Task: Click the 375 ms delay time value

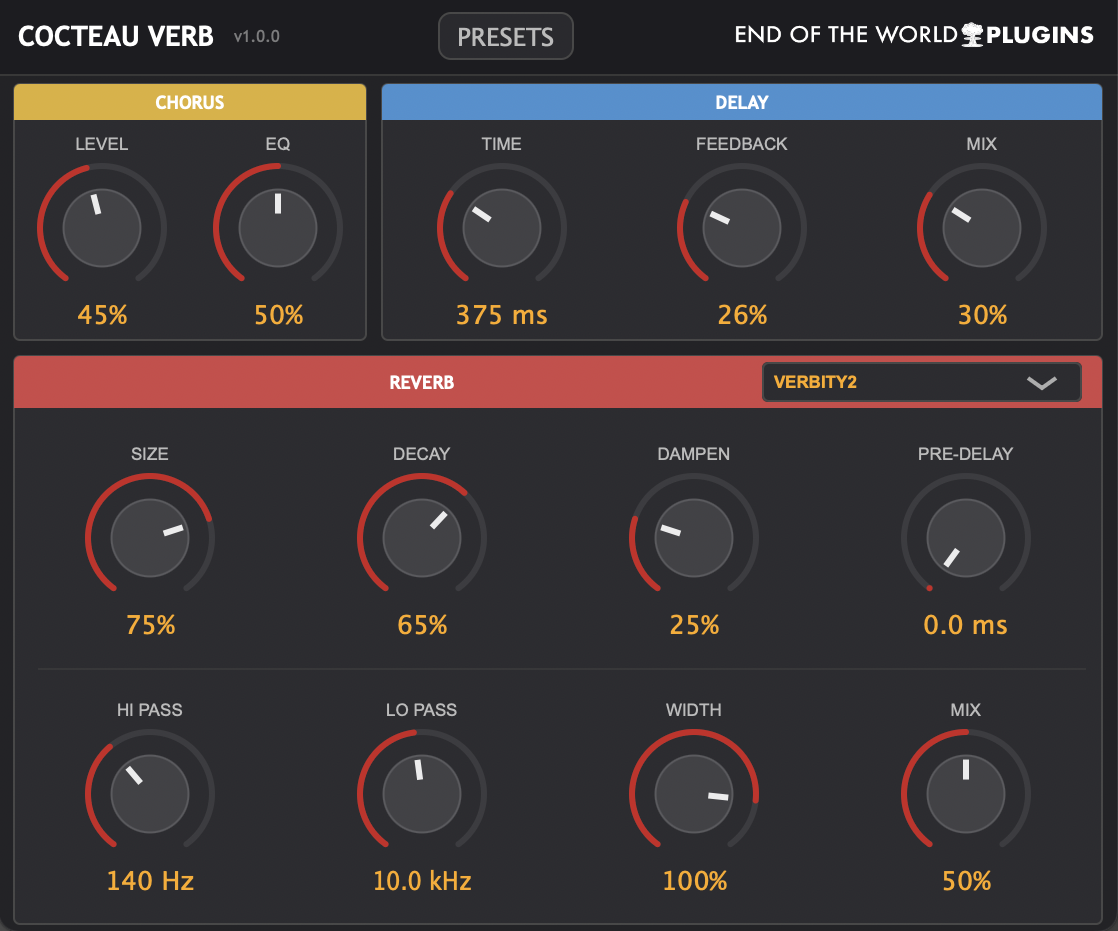Action: point(501,315)
